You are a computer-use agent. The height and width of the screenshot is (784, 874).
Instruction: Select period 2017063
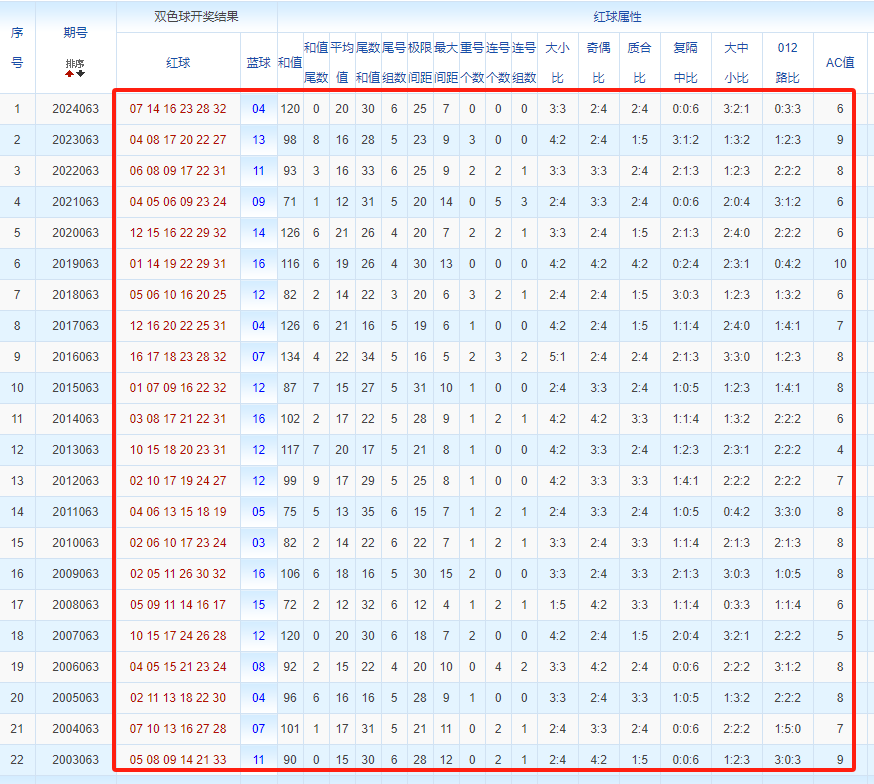(x=75, y=326)
